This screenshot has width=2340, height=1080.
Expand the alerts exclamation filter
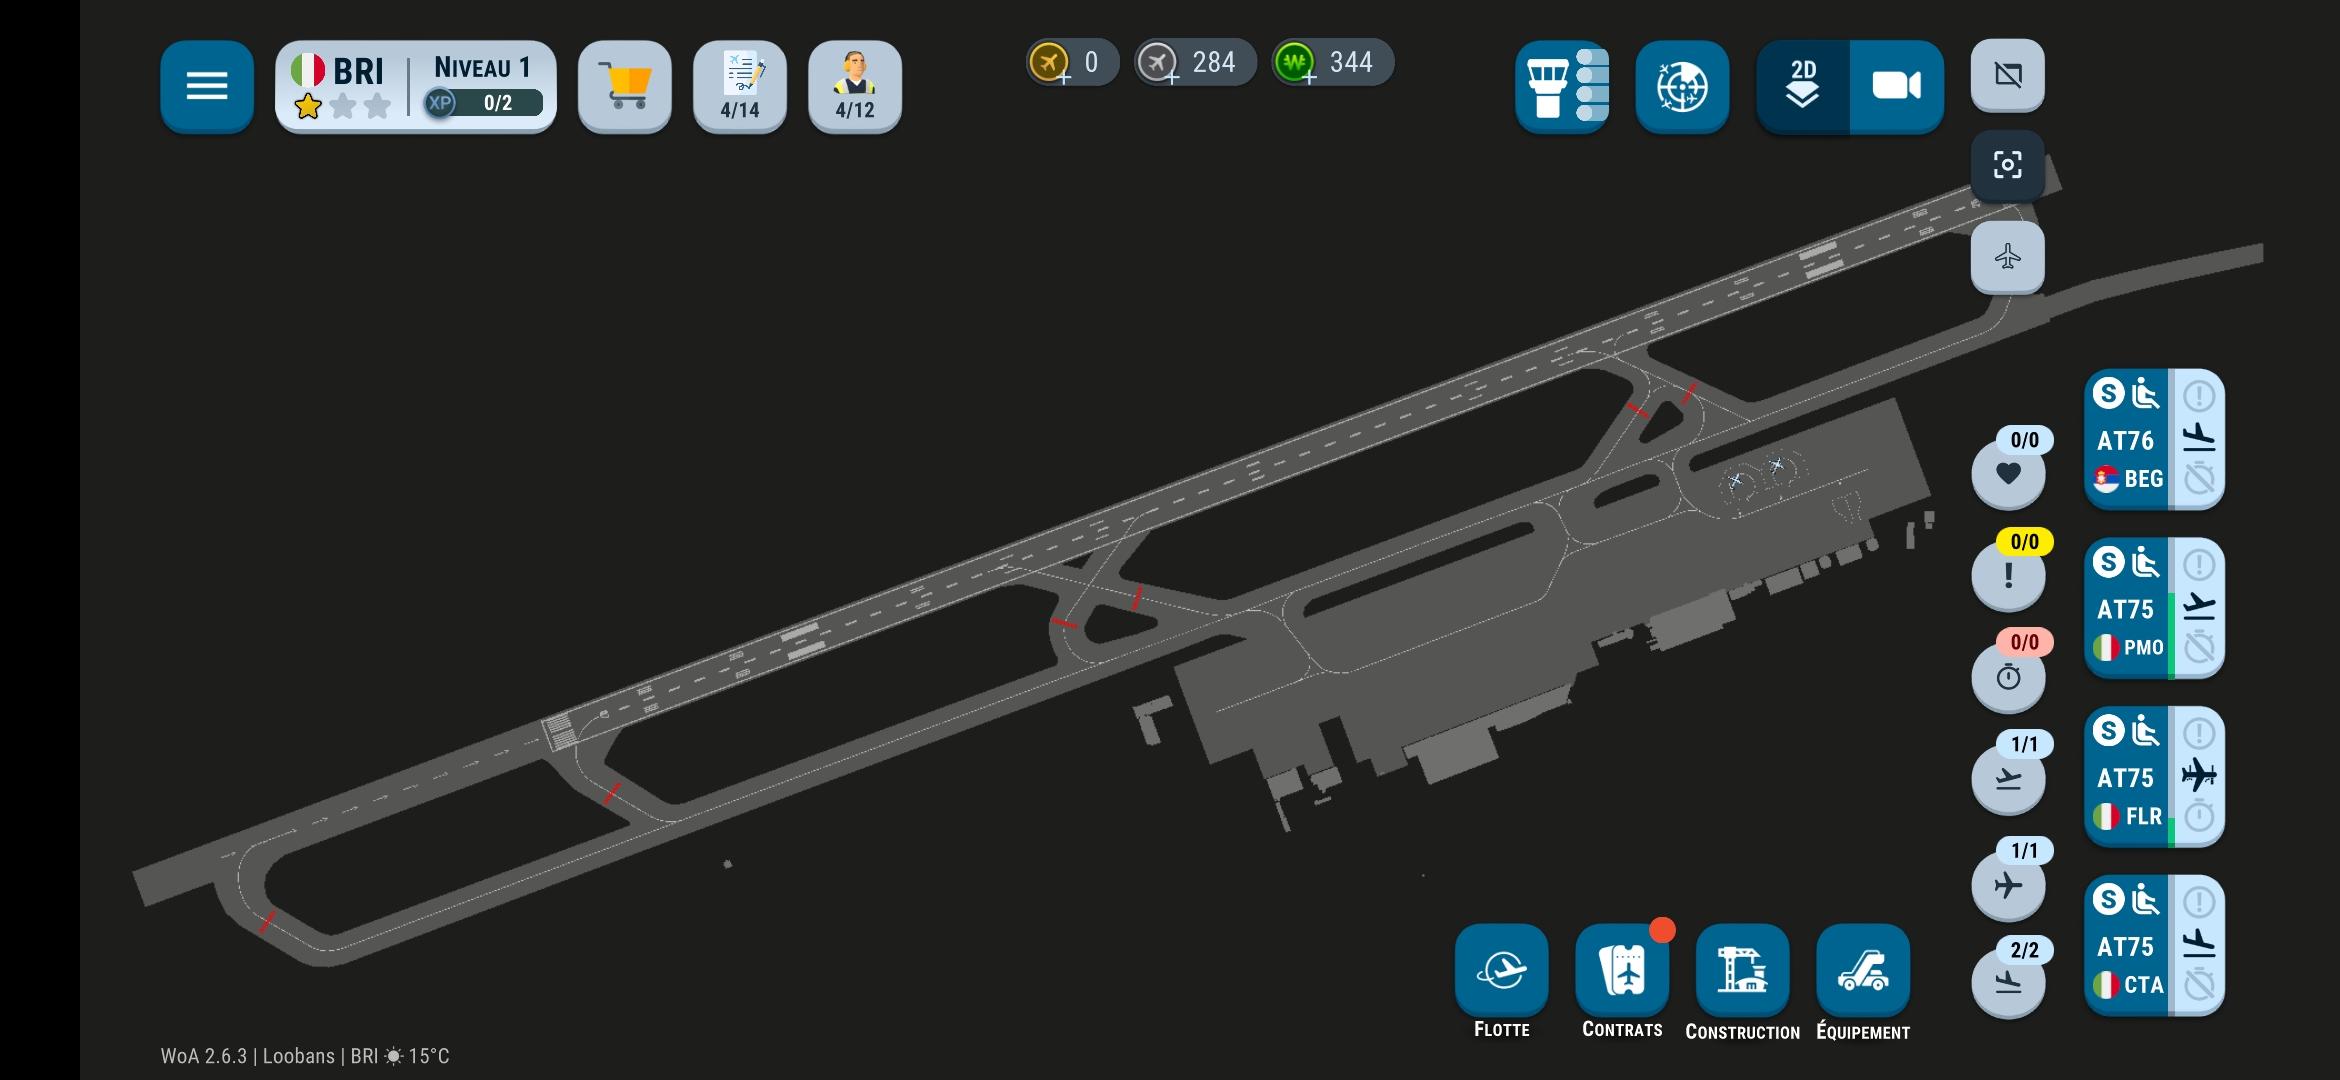2008,575
